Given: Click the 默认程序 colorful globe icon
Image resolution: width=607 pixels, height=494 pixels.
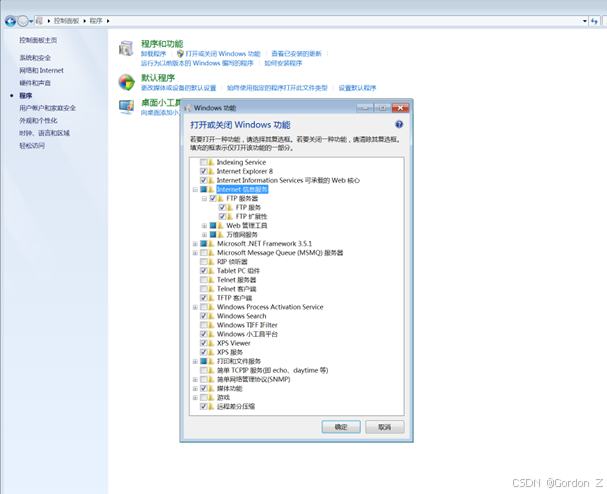Looking at the screenshot, I should pyautogui.click(x=127, y=82).
